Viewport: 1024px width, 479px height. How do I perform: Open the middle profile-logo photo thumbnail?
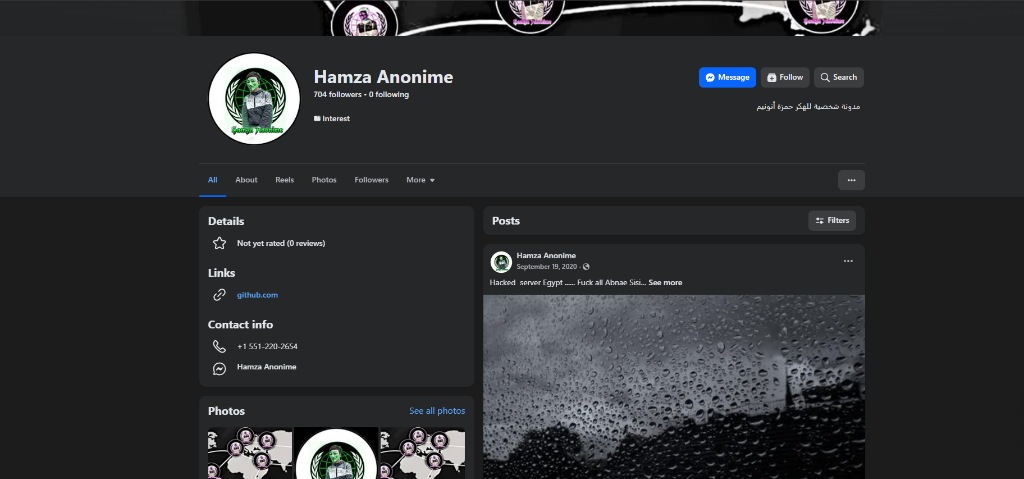tap(336, 453)
